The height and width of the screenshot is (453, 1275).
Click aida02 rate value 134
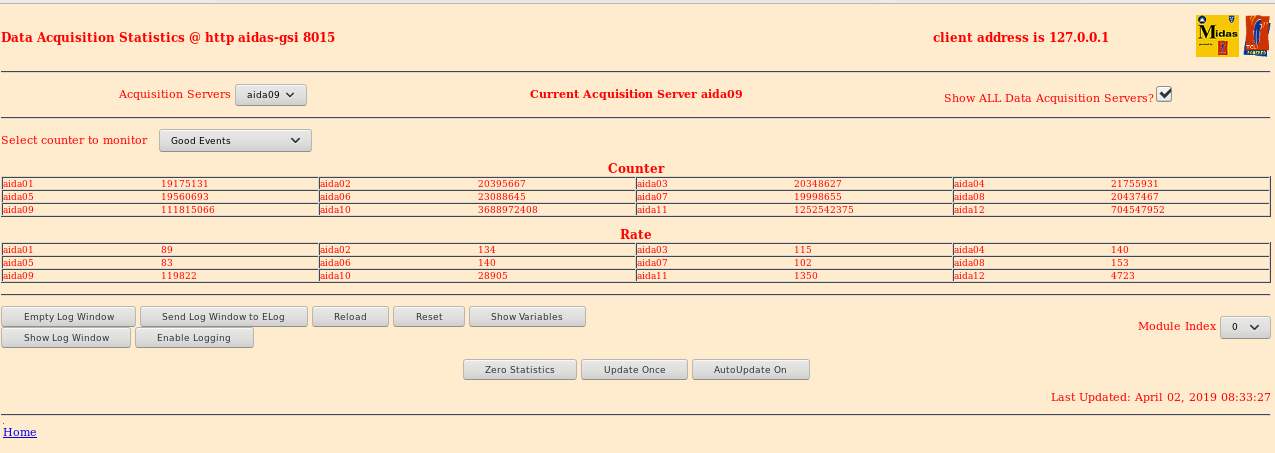tap(487, 250)
